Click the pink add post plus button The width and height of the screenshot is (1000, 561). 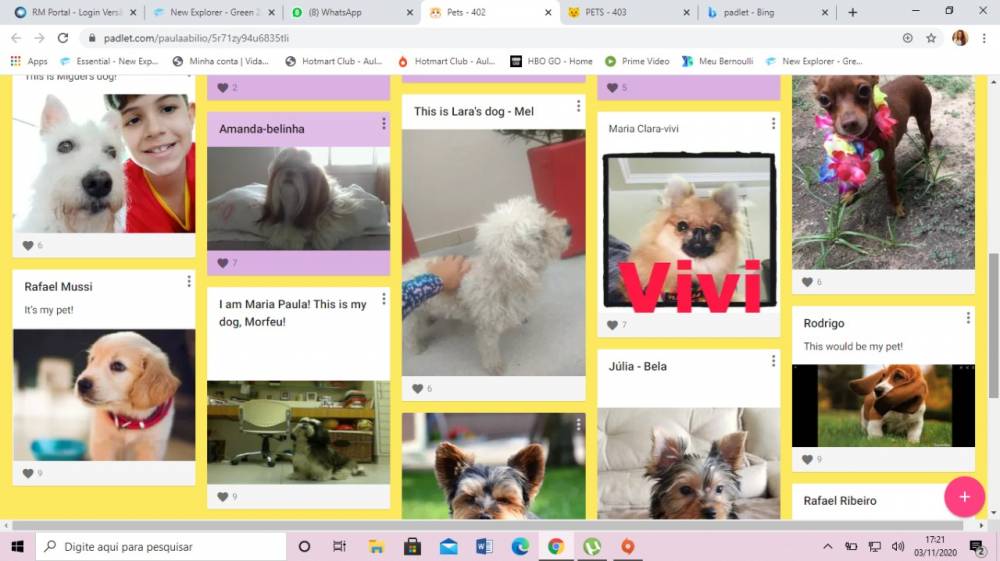coord(964,497)
